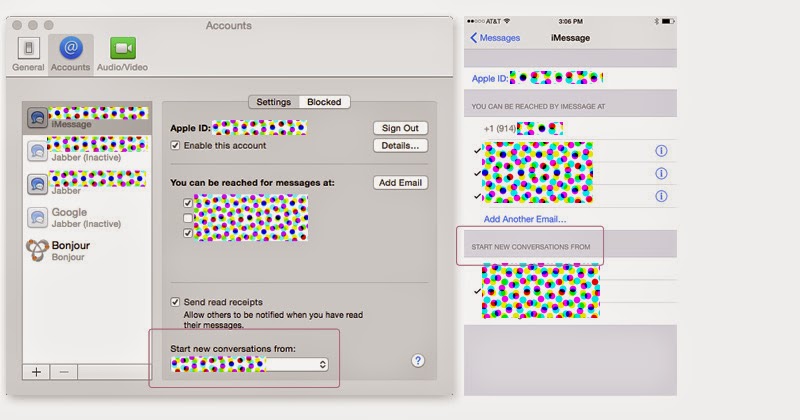Tap second email info icon on iPhone
800x420 pixels.
(661, 174)
